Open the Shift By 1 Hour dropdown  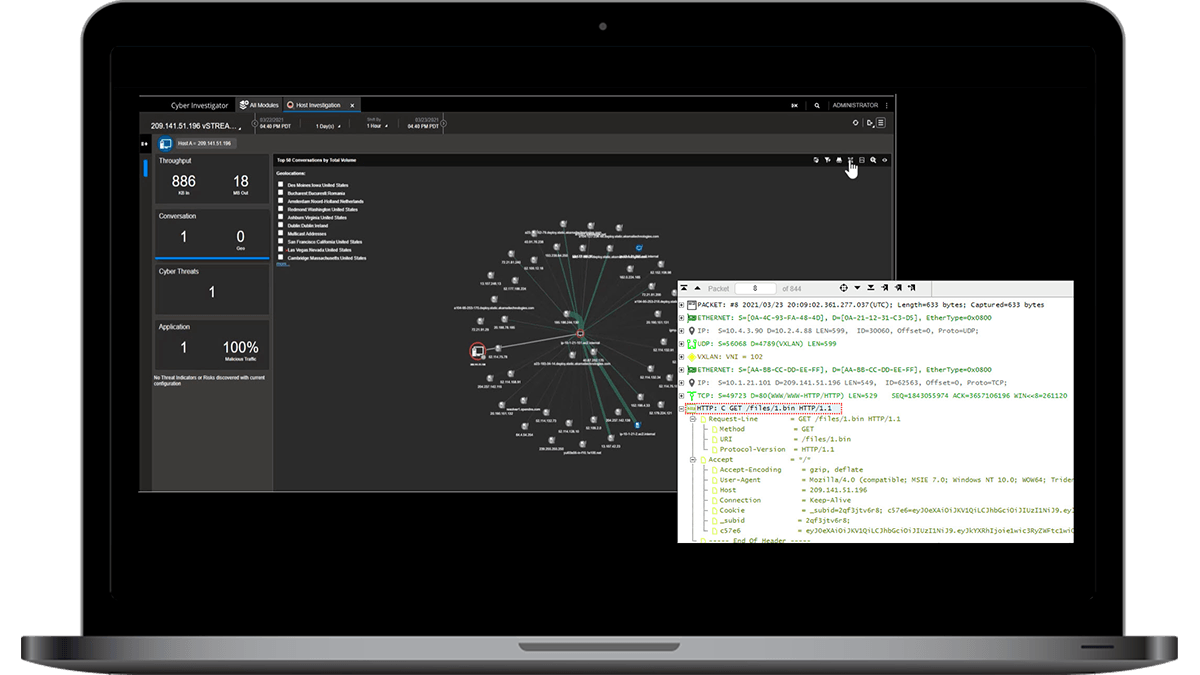pos(376,127)
